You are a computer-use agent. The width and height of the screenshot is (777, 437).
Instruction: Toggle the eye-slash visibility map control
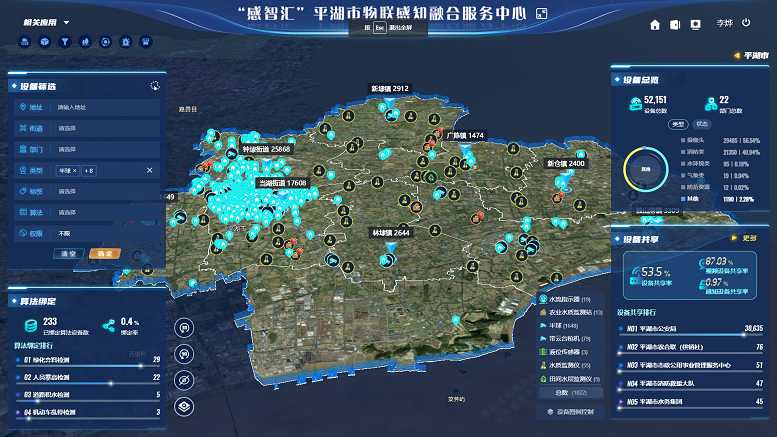click(184, 380)
